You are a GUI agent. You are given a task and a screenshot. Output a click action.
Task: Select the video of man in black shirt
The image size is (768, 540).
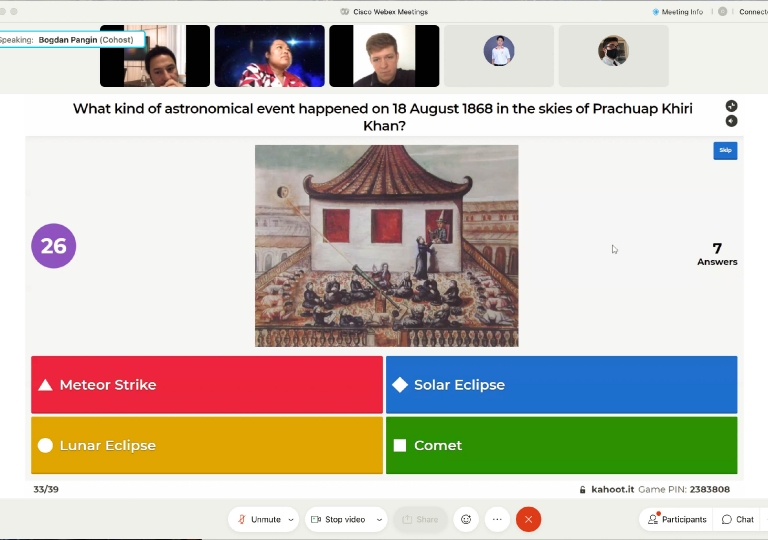384,56
